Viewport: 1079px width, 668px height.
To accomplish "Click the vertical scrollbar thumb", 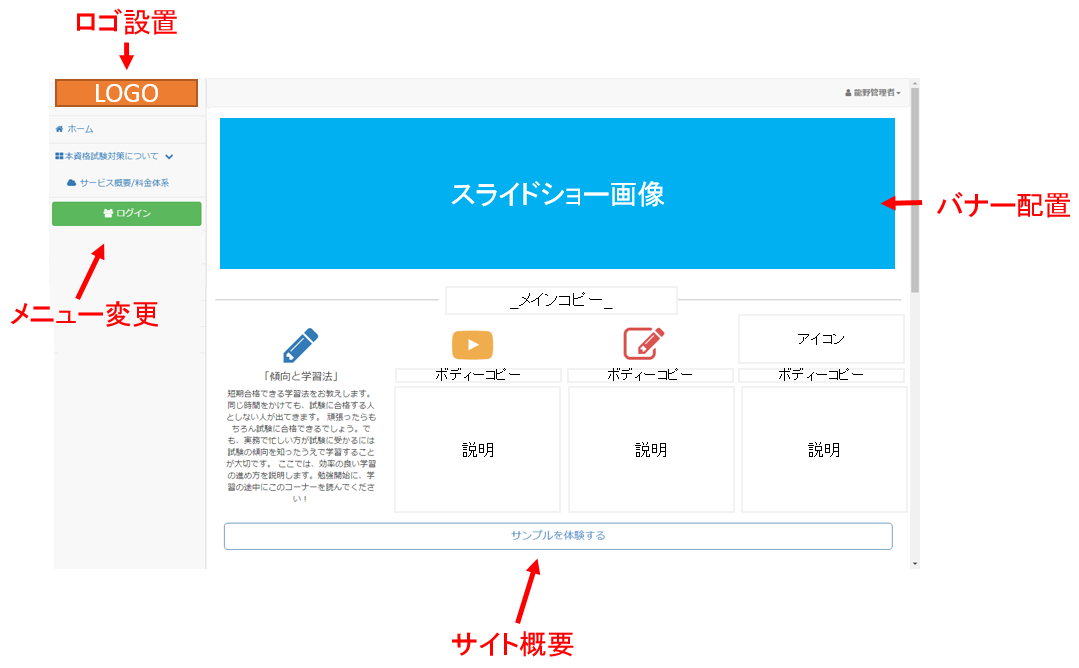I will (914, 190).
